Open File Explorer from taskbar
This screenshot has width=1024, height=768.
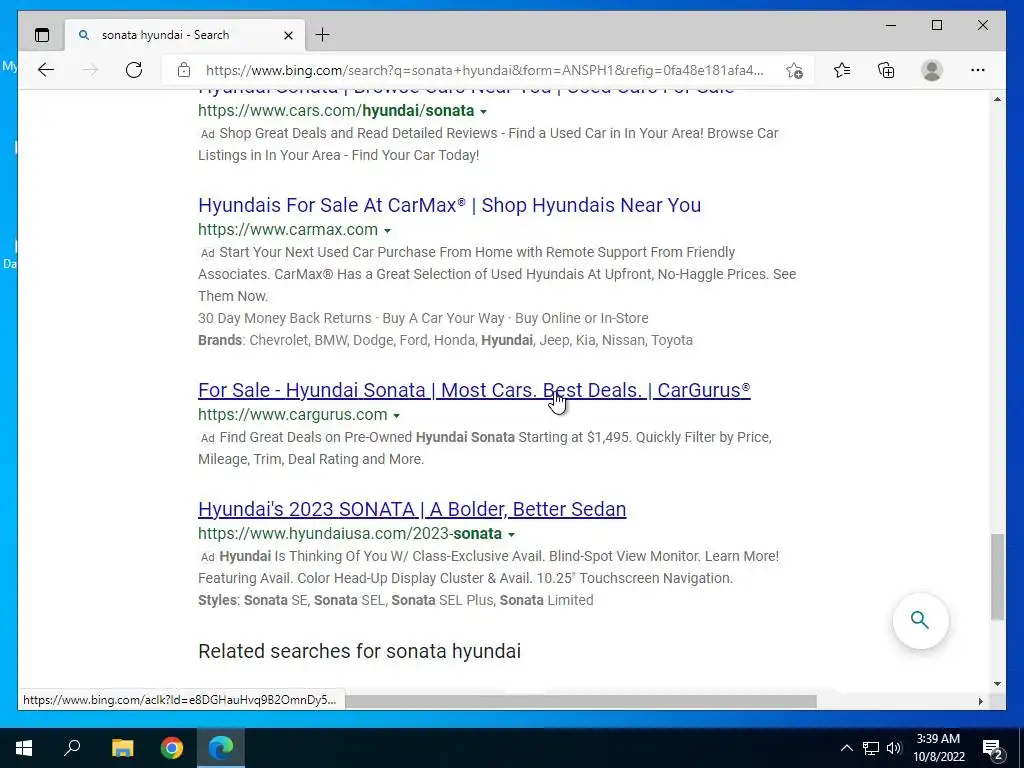click(122, 748)
